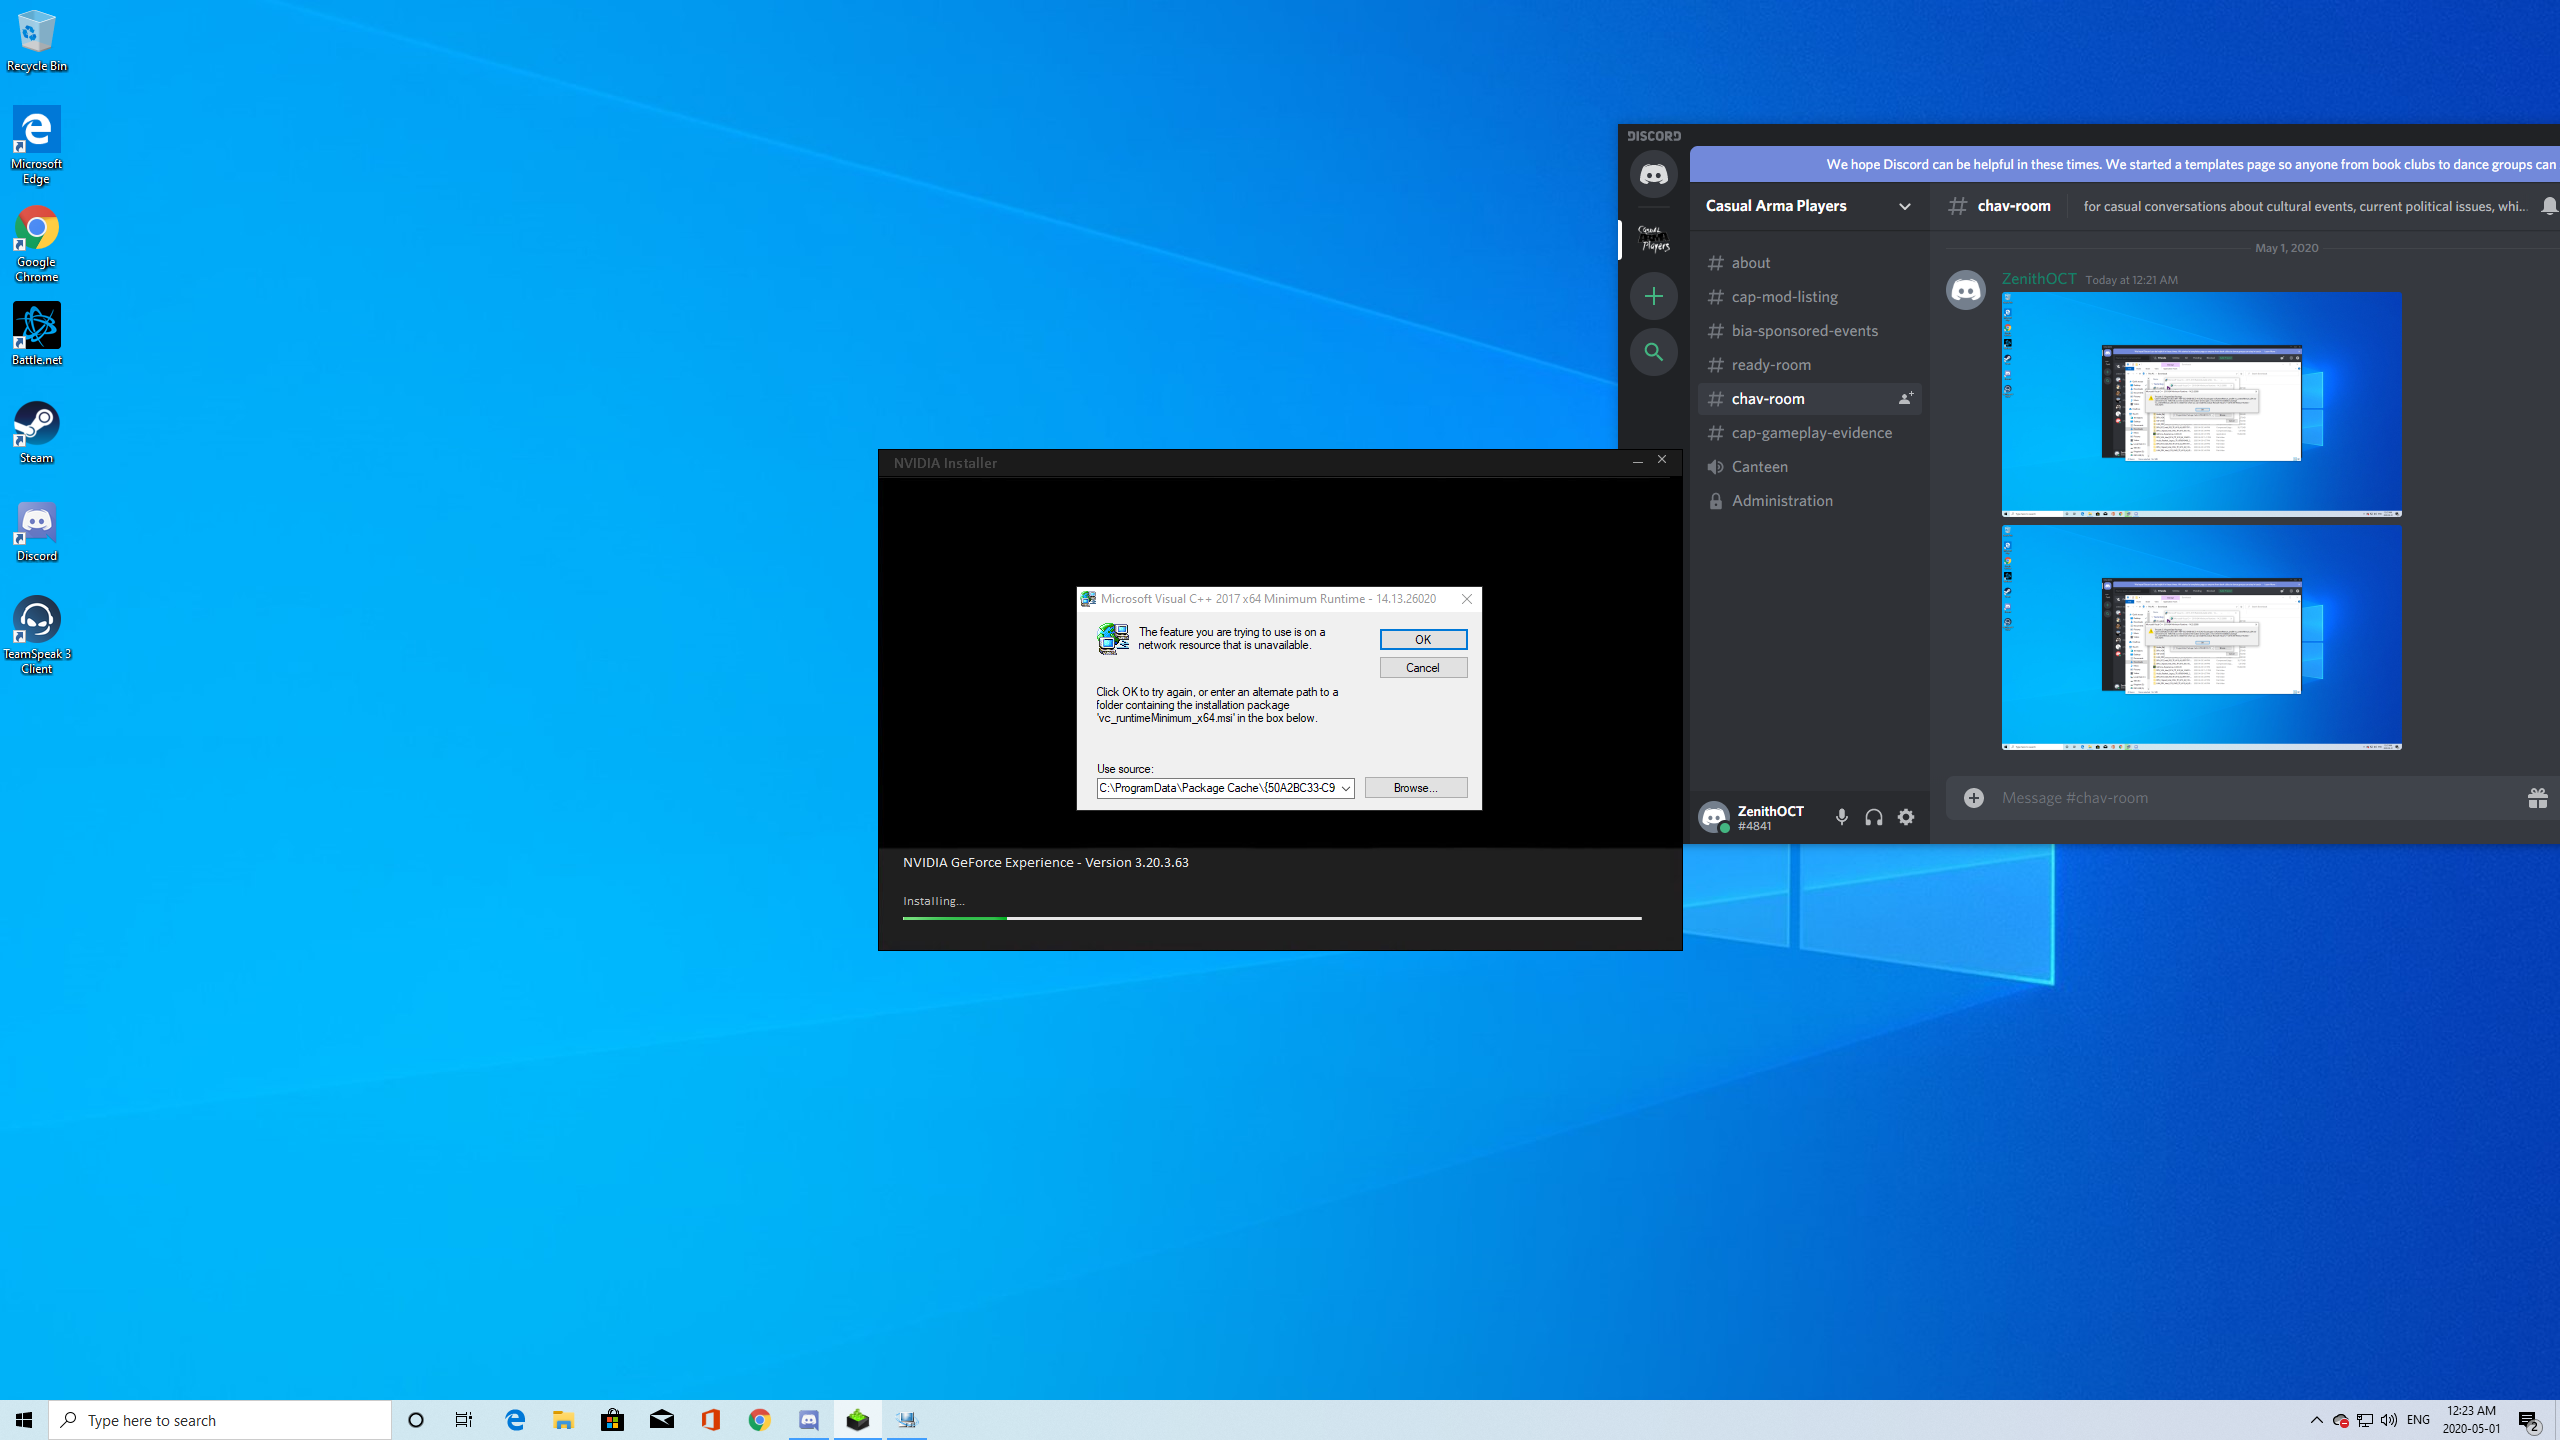Expand hidden icons in the system tray

(2315, 1419)
